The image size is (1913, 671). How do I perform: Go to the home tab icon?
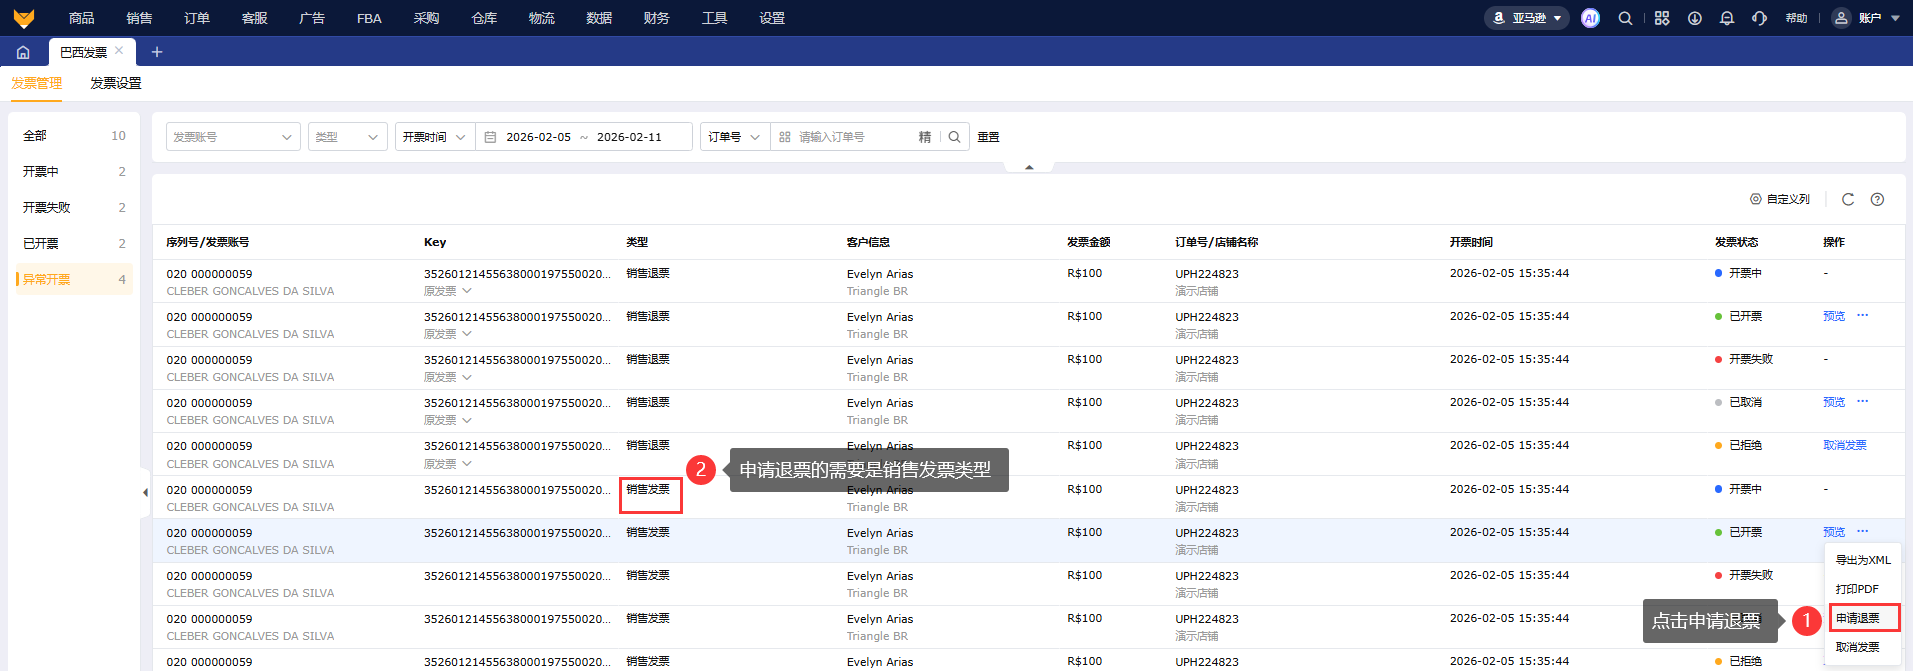point(23,52)
